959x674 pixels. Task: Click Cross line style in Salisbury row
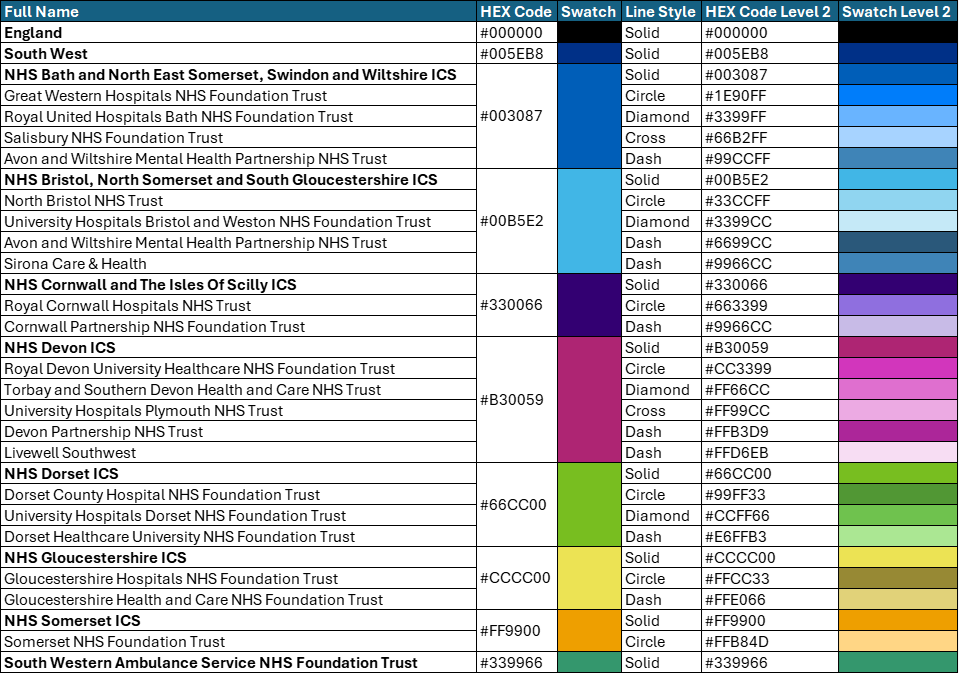click(x=661, y=138)
